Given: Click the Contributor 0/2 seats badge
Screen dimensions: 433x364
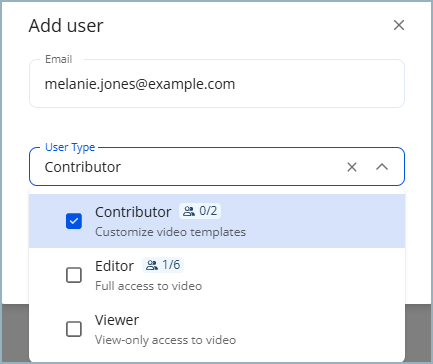Looking at the screenshot, I should [x=200, y=211].
